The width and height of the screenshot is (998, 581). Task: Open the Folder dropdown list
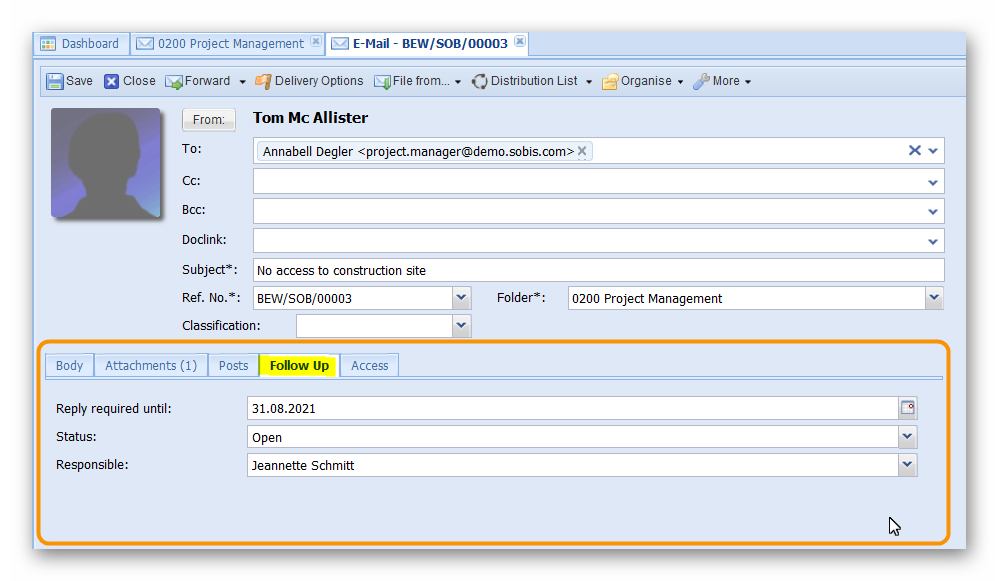point(934,298)
